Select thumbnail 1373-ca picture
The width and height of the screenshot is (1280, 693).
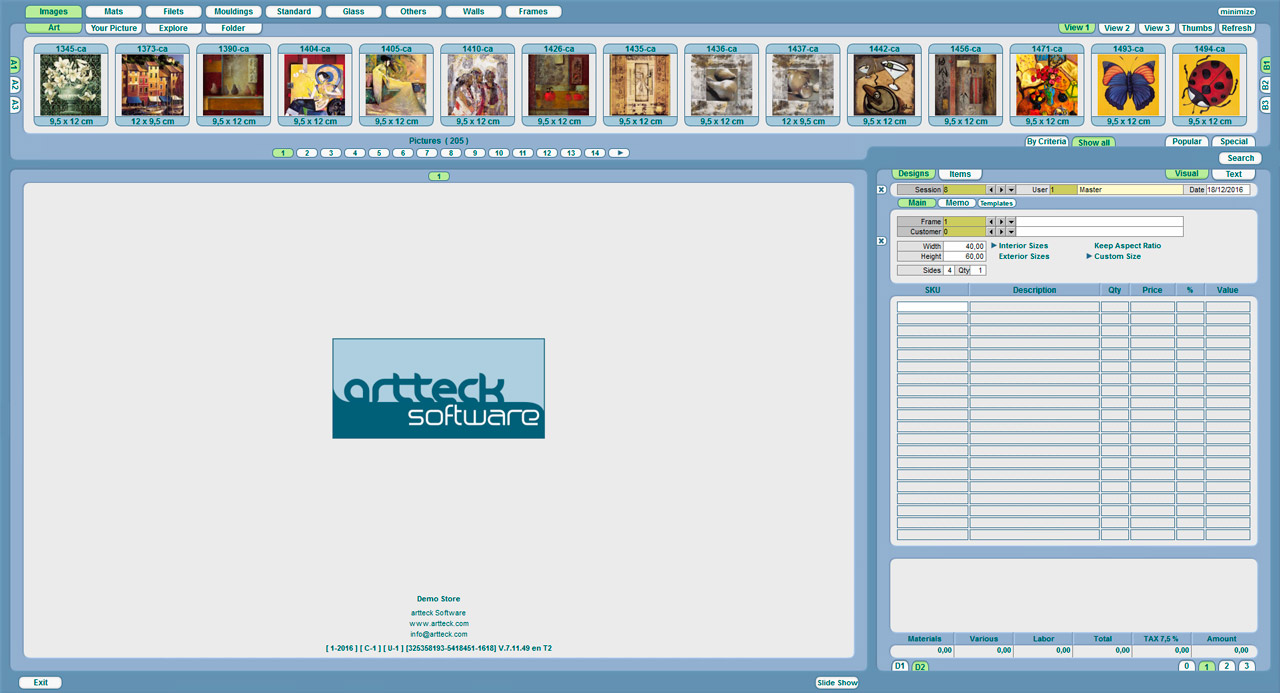point(152,85)
